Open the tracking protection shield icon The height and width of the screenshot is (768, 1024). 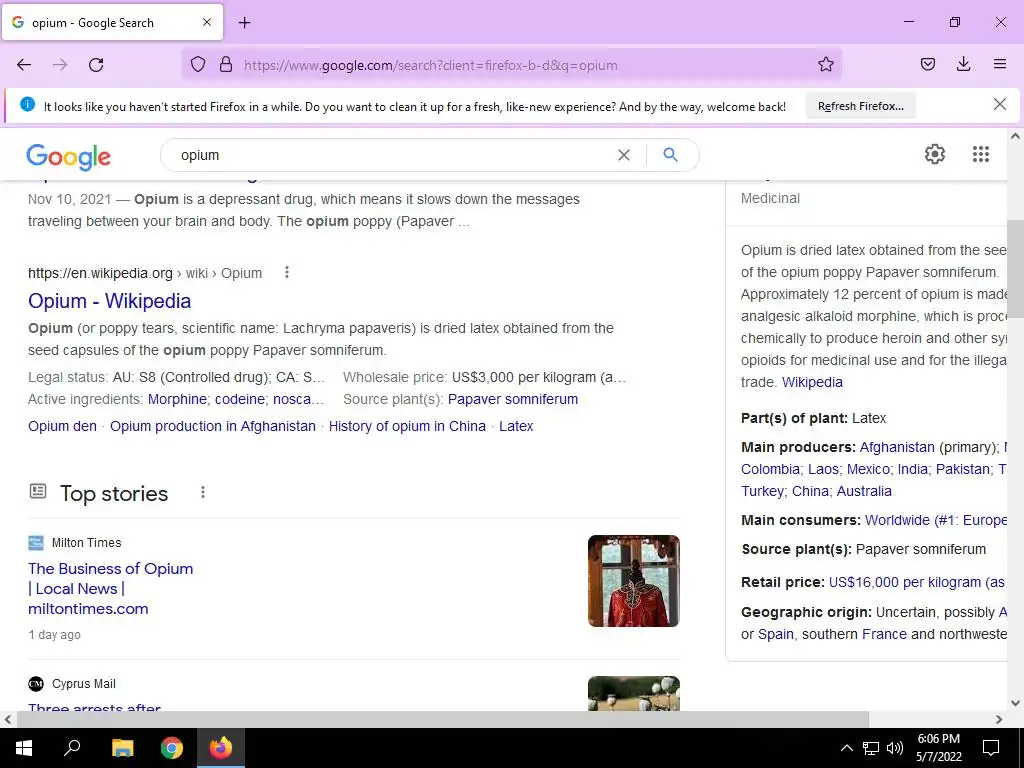[198, 65]
